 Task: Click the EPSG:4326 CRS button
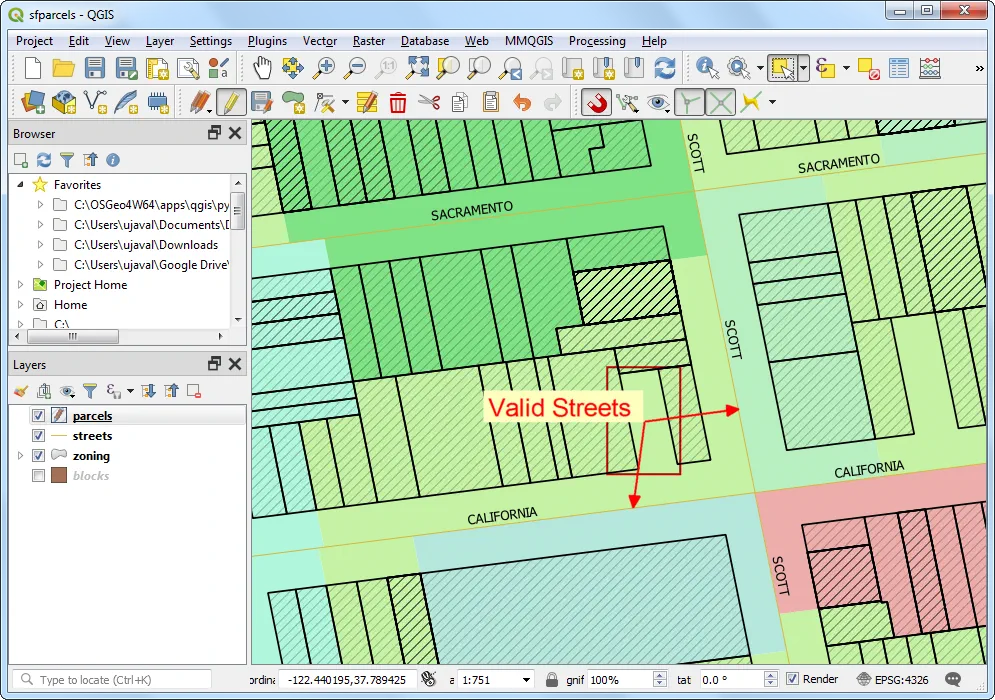pos(892,679)
